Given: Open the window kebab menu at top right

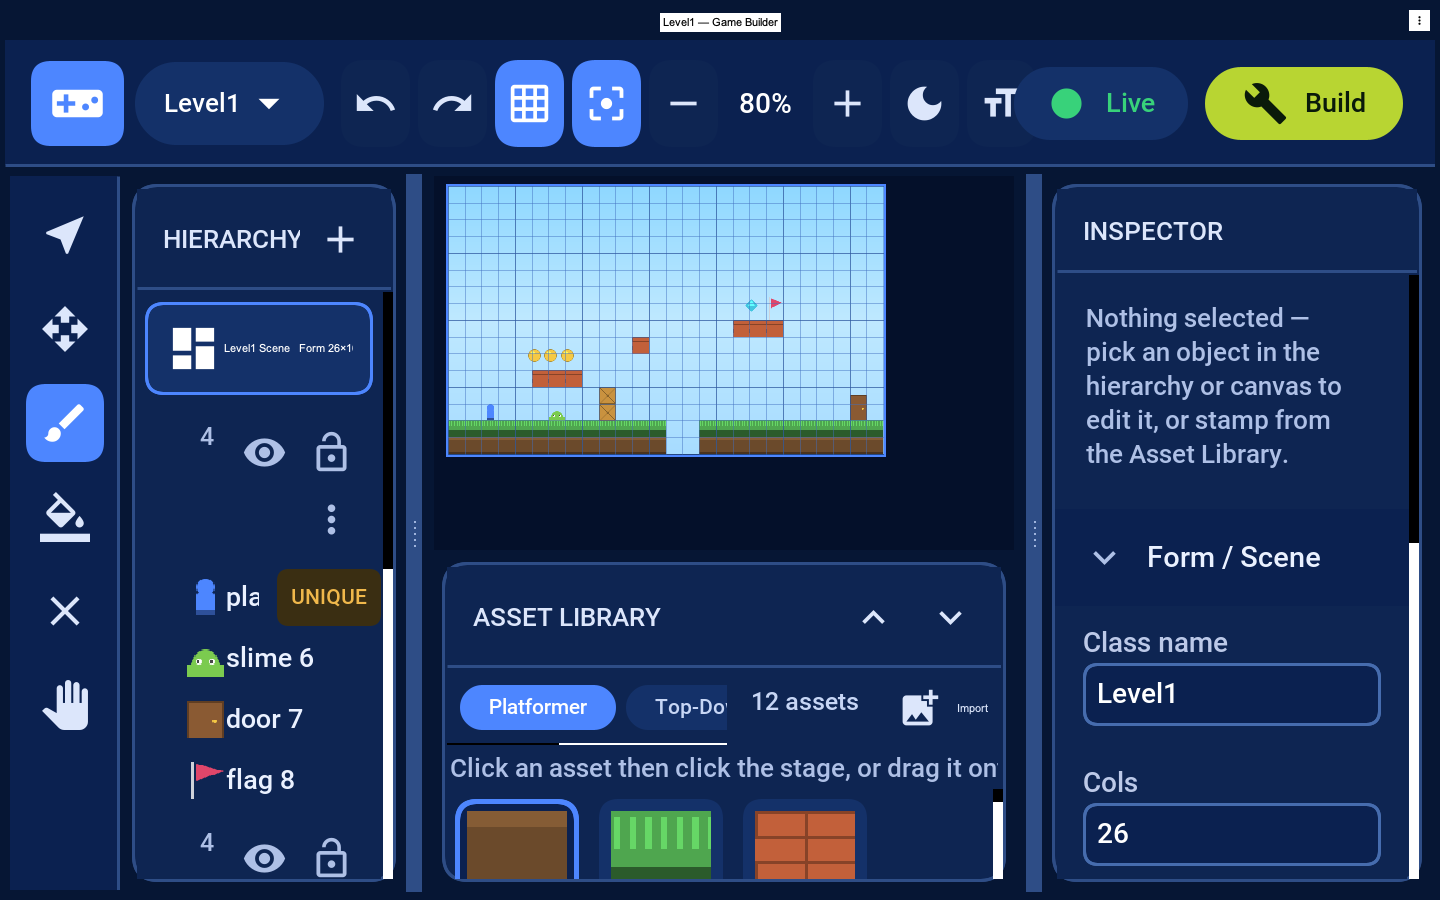Looking at the screenshot, I should coord(1419,20).
